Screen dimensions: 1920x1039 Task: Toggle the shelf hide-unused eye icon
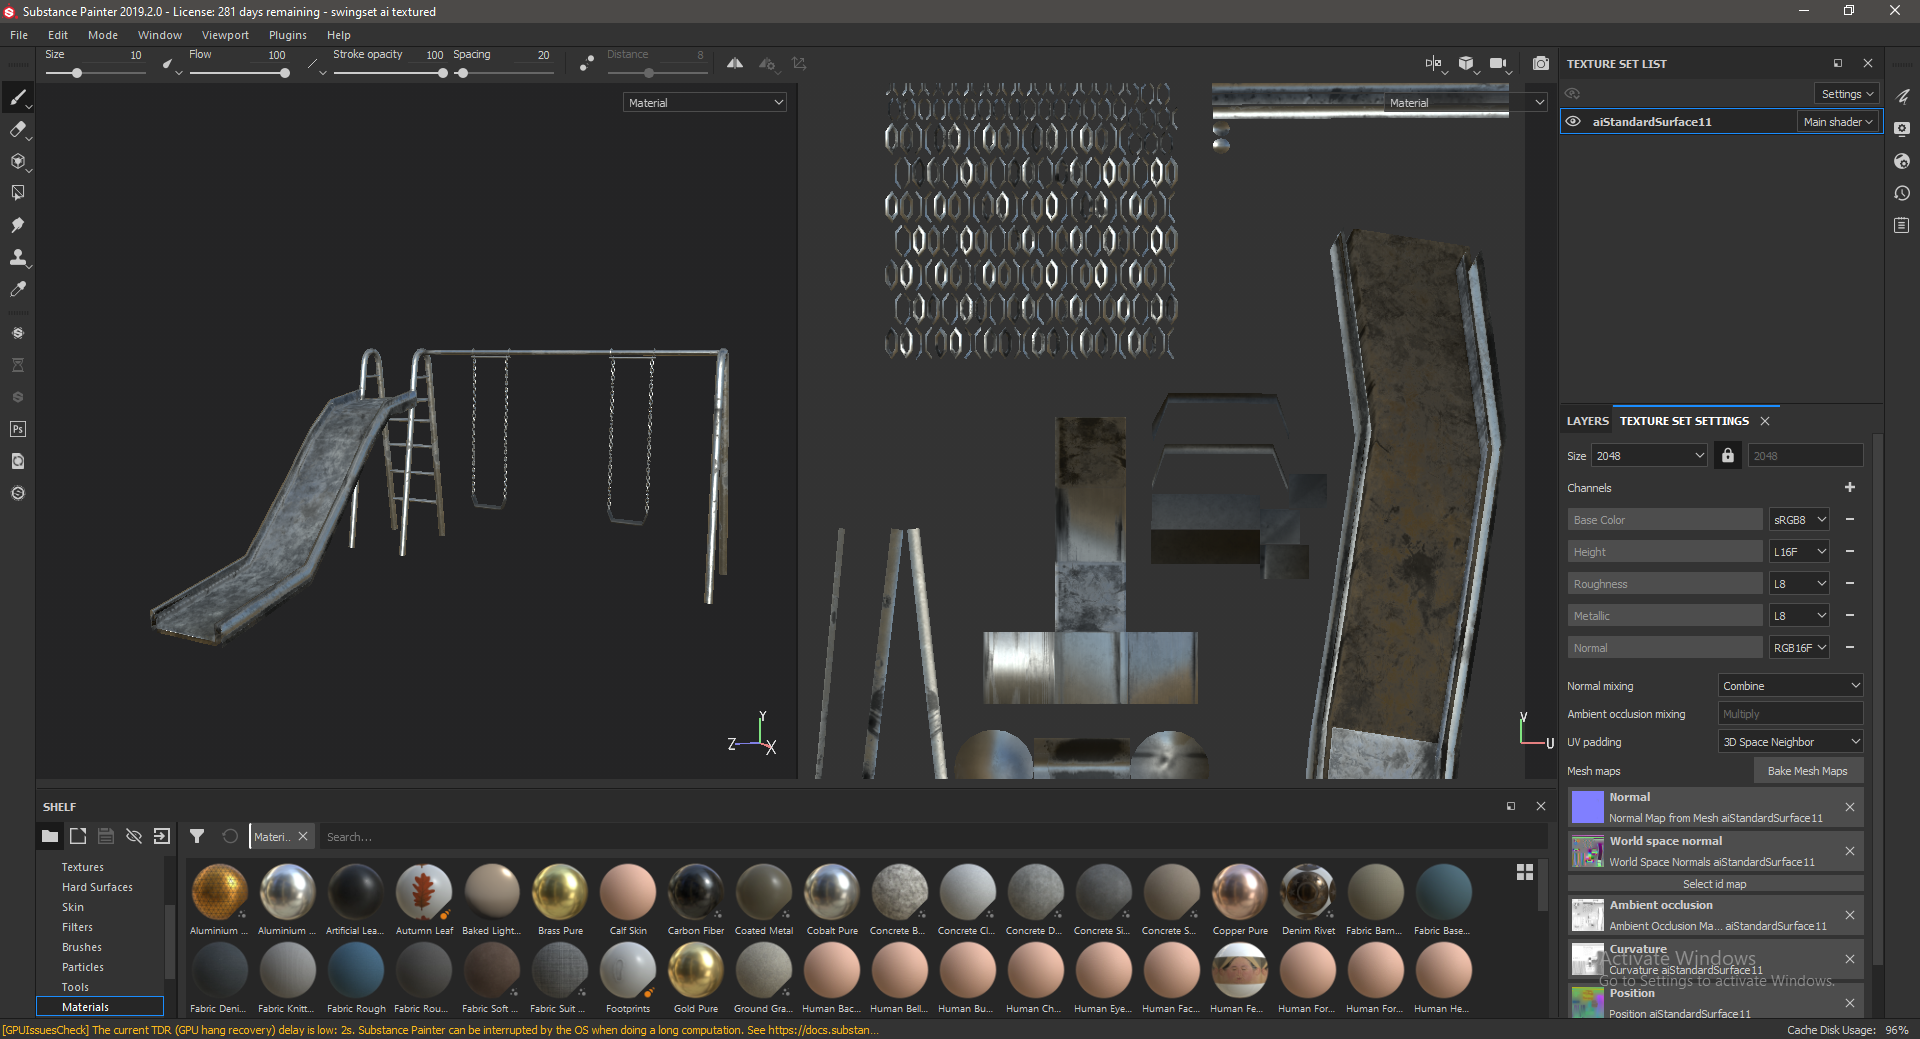(x=134, y=836)
